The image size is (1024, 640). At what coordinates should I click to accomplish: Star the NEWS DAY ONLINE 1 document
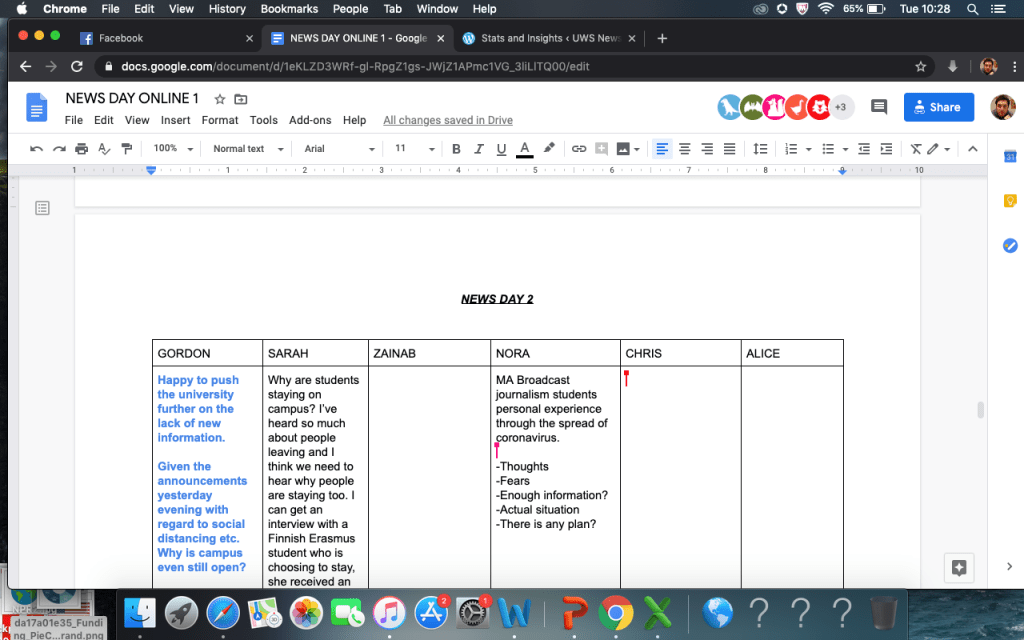click(220, 99)
